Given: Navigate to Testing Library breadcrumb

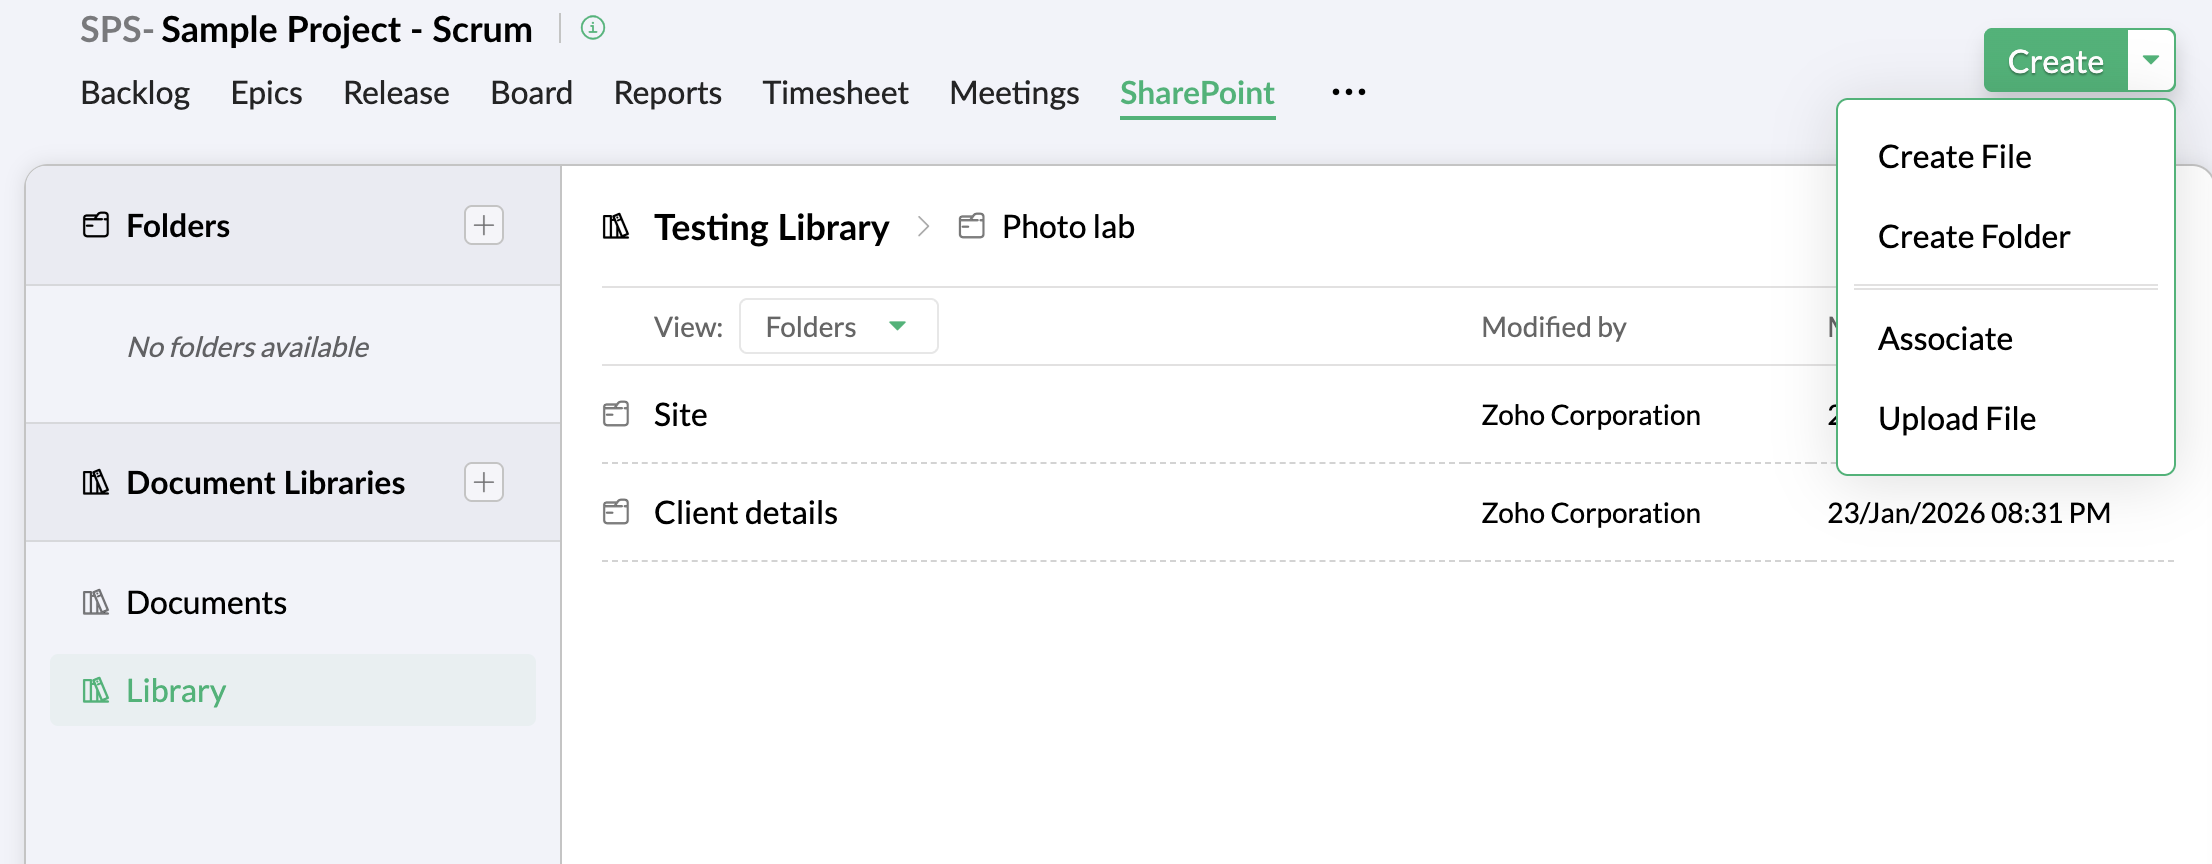Looking at the screenshot, I should (x=771, y=227).
